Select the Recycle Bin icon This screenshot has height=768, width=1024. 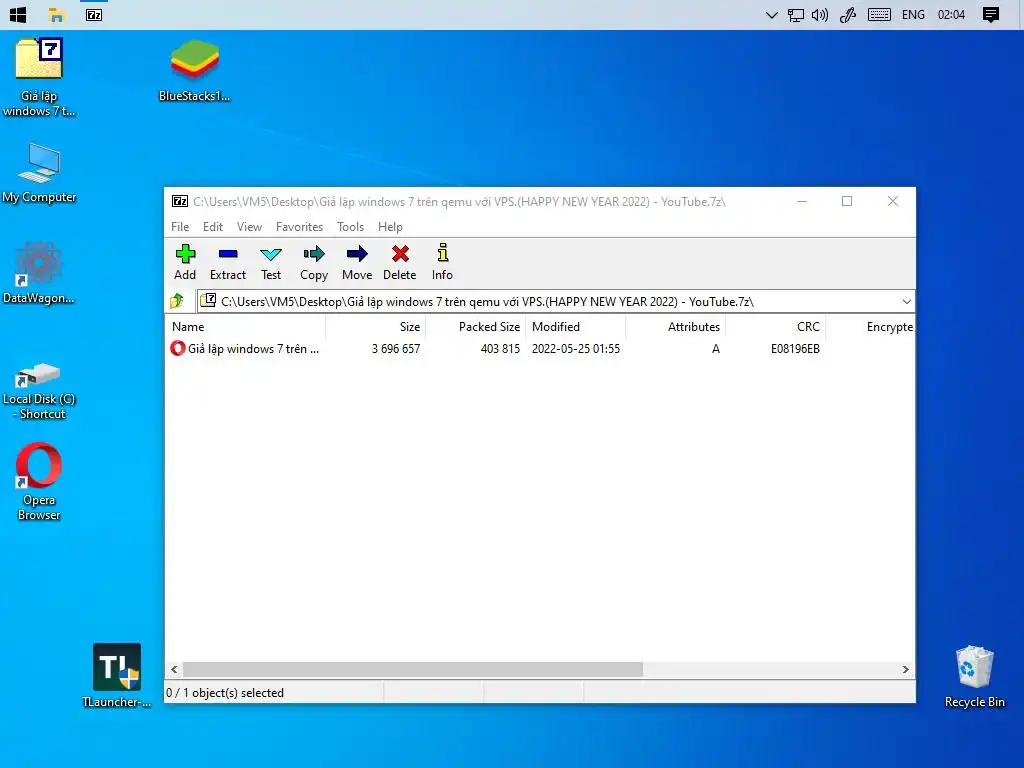[x=974, y=677]
